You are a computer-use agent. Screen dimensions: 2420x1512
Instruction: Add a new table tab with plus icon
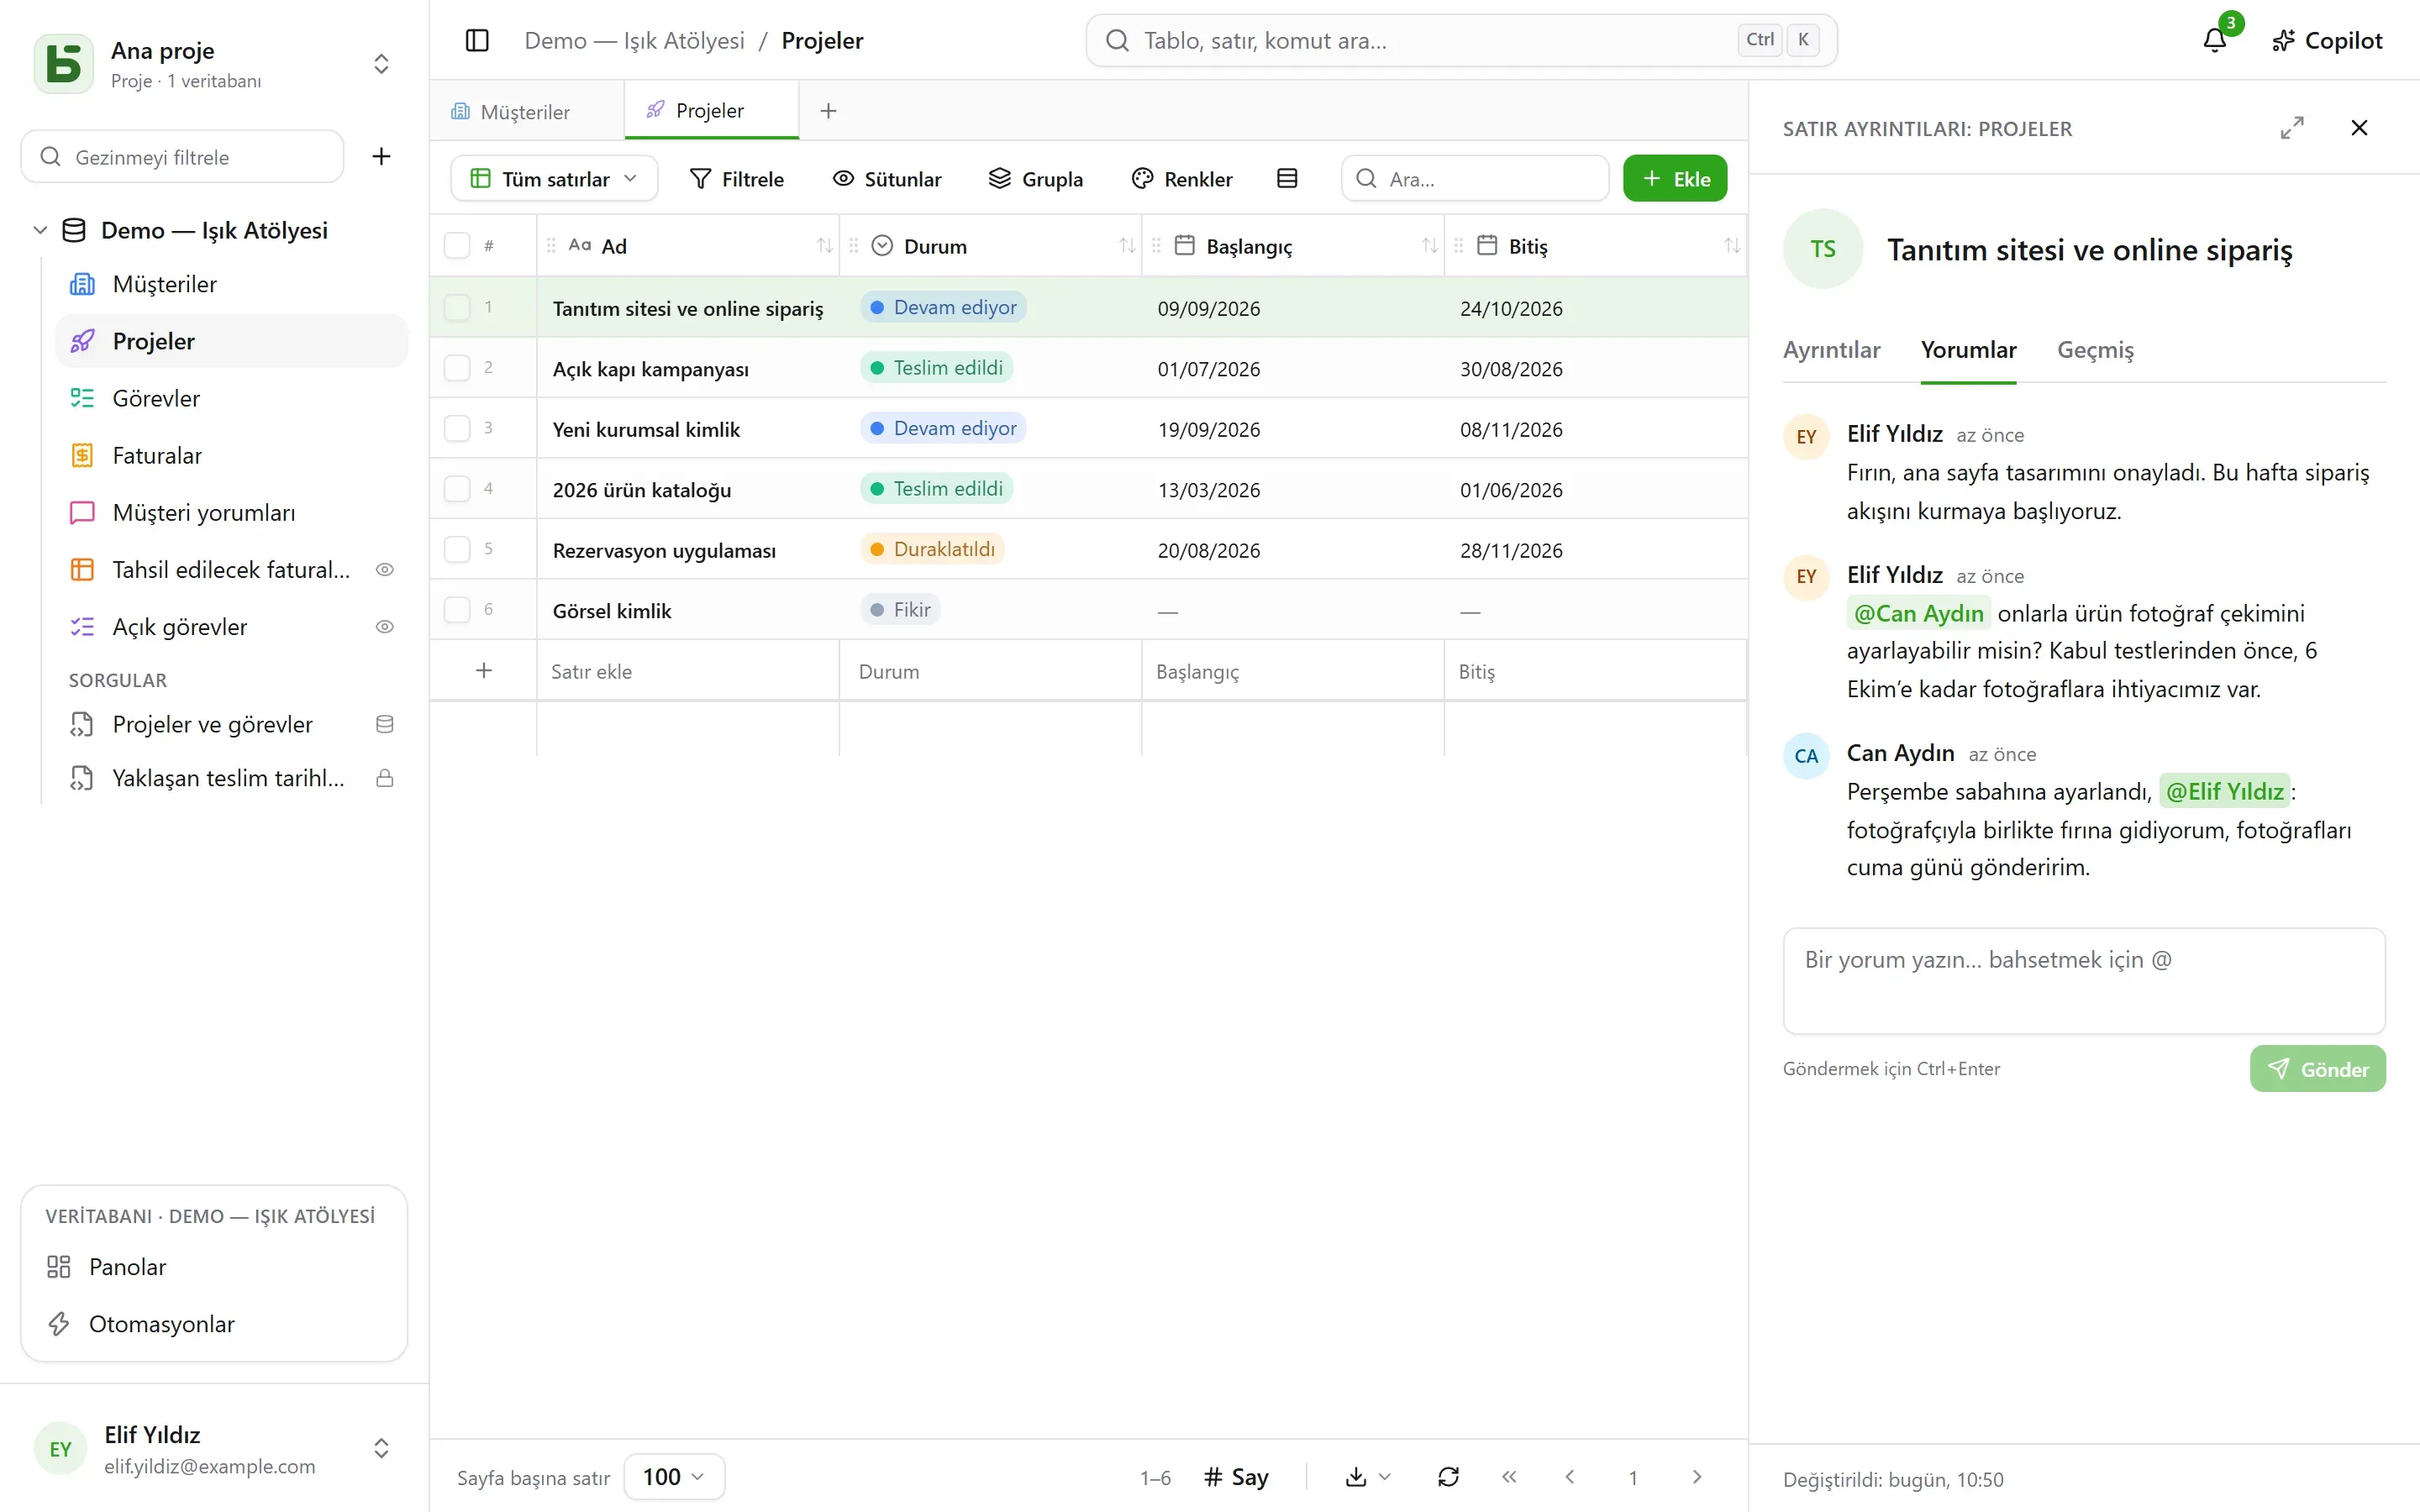coord(828,110)
